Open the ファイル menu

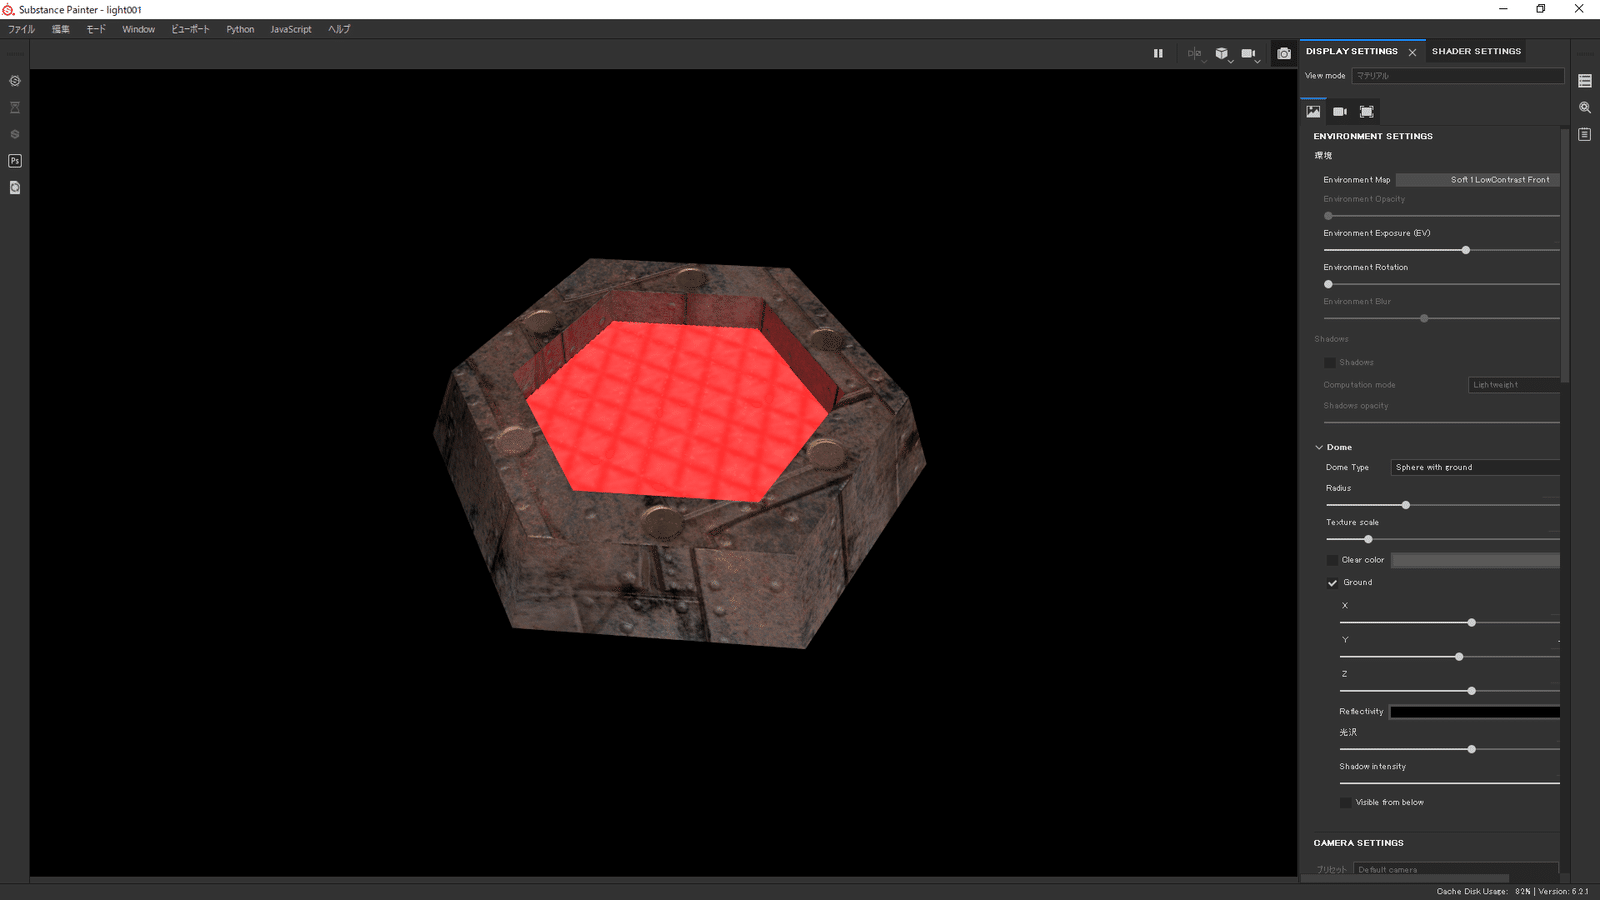(21, 29)
